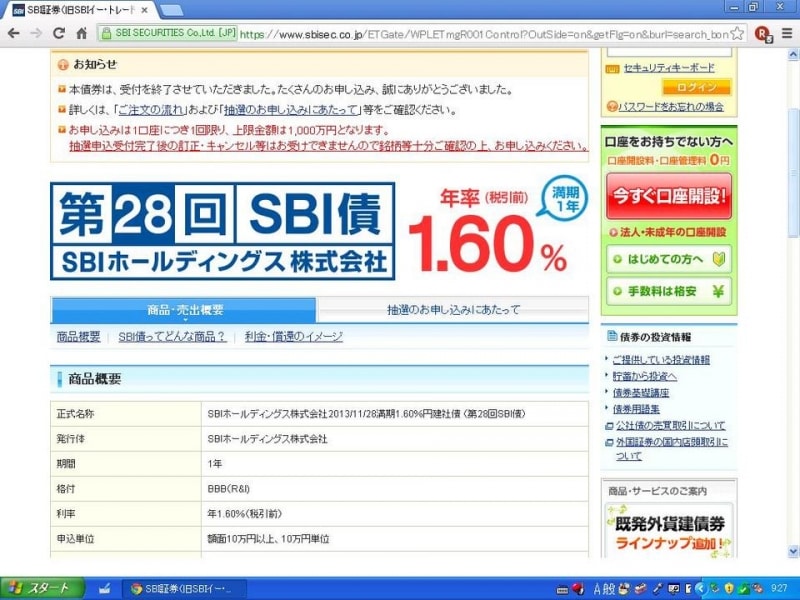Open the 抽選のお申し込みにあたって link in the notice
Screen dimensions: 800x600
291,110
